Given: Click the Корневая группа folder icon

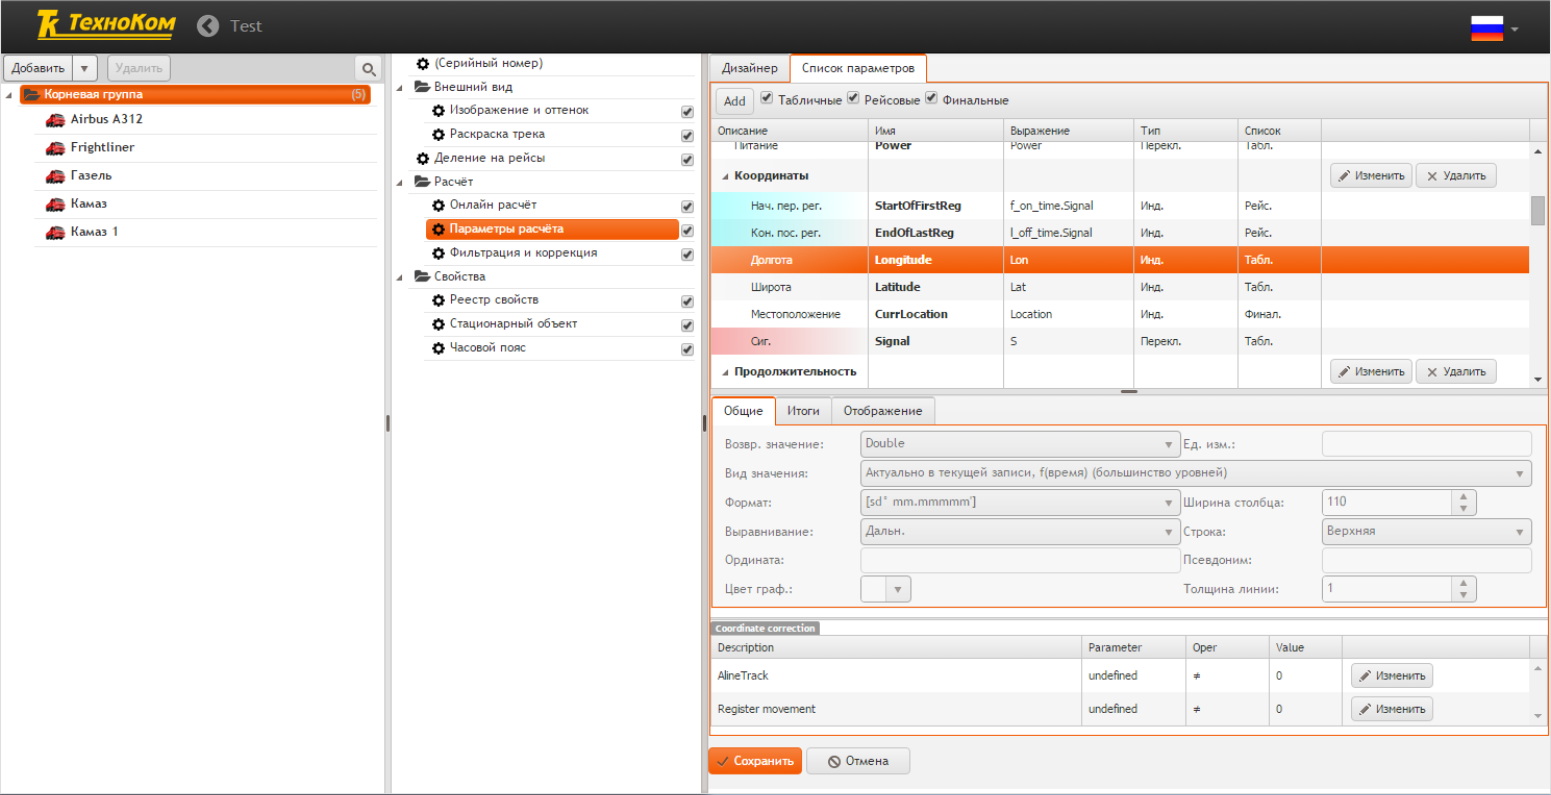Looking at the screenshot, I should tap(31, 94).
